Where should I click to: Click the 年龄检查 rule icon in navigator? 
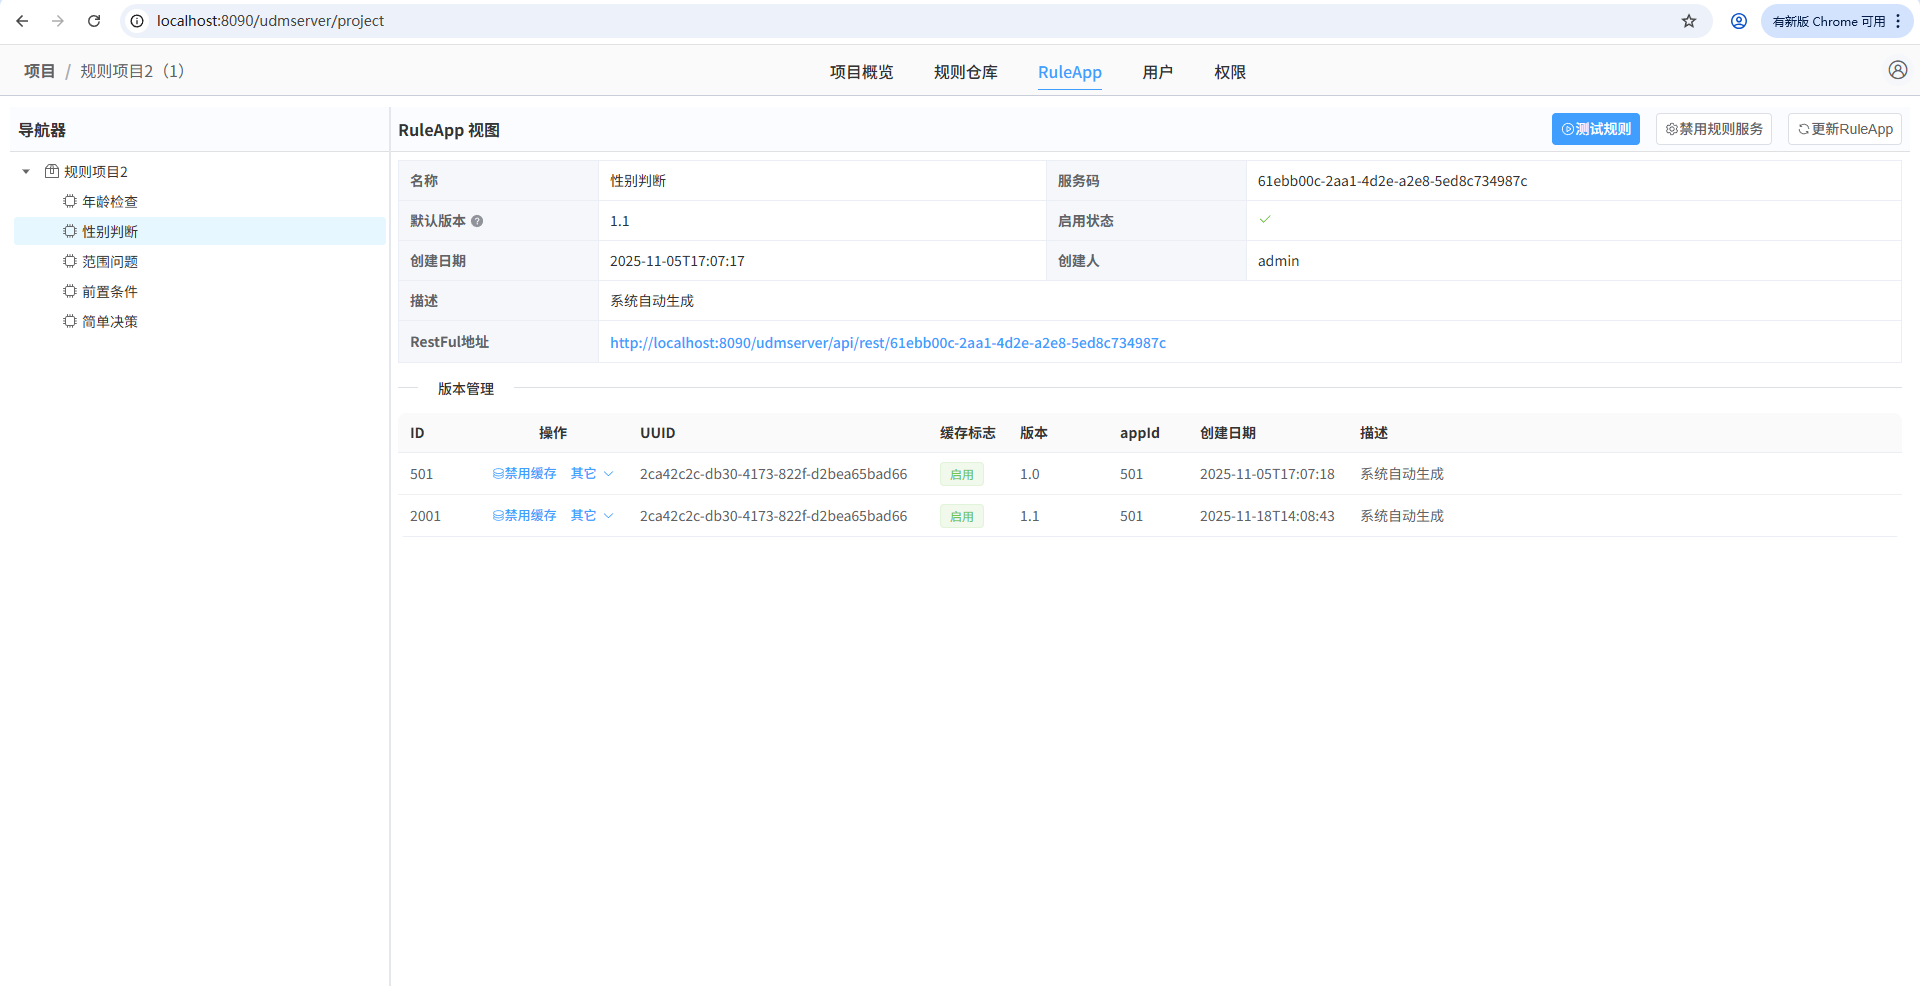pyautogui.click(x=70, y=202)
